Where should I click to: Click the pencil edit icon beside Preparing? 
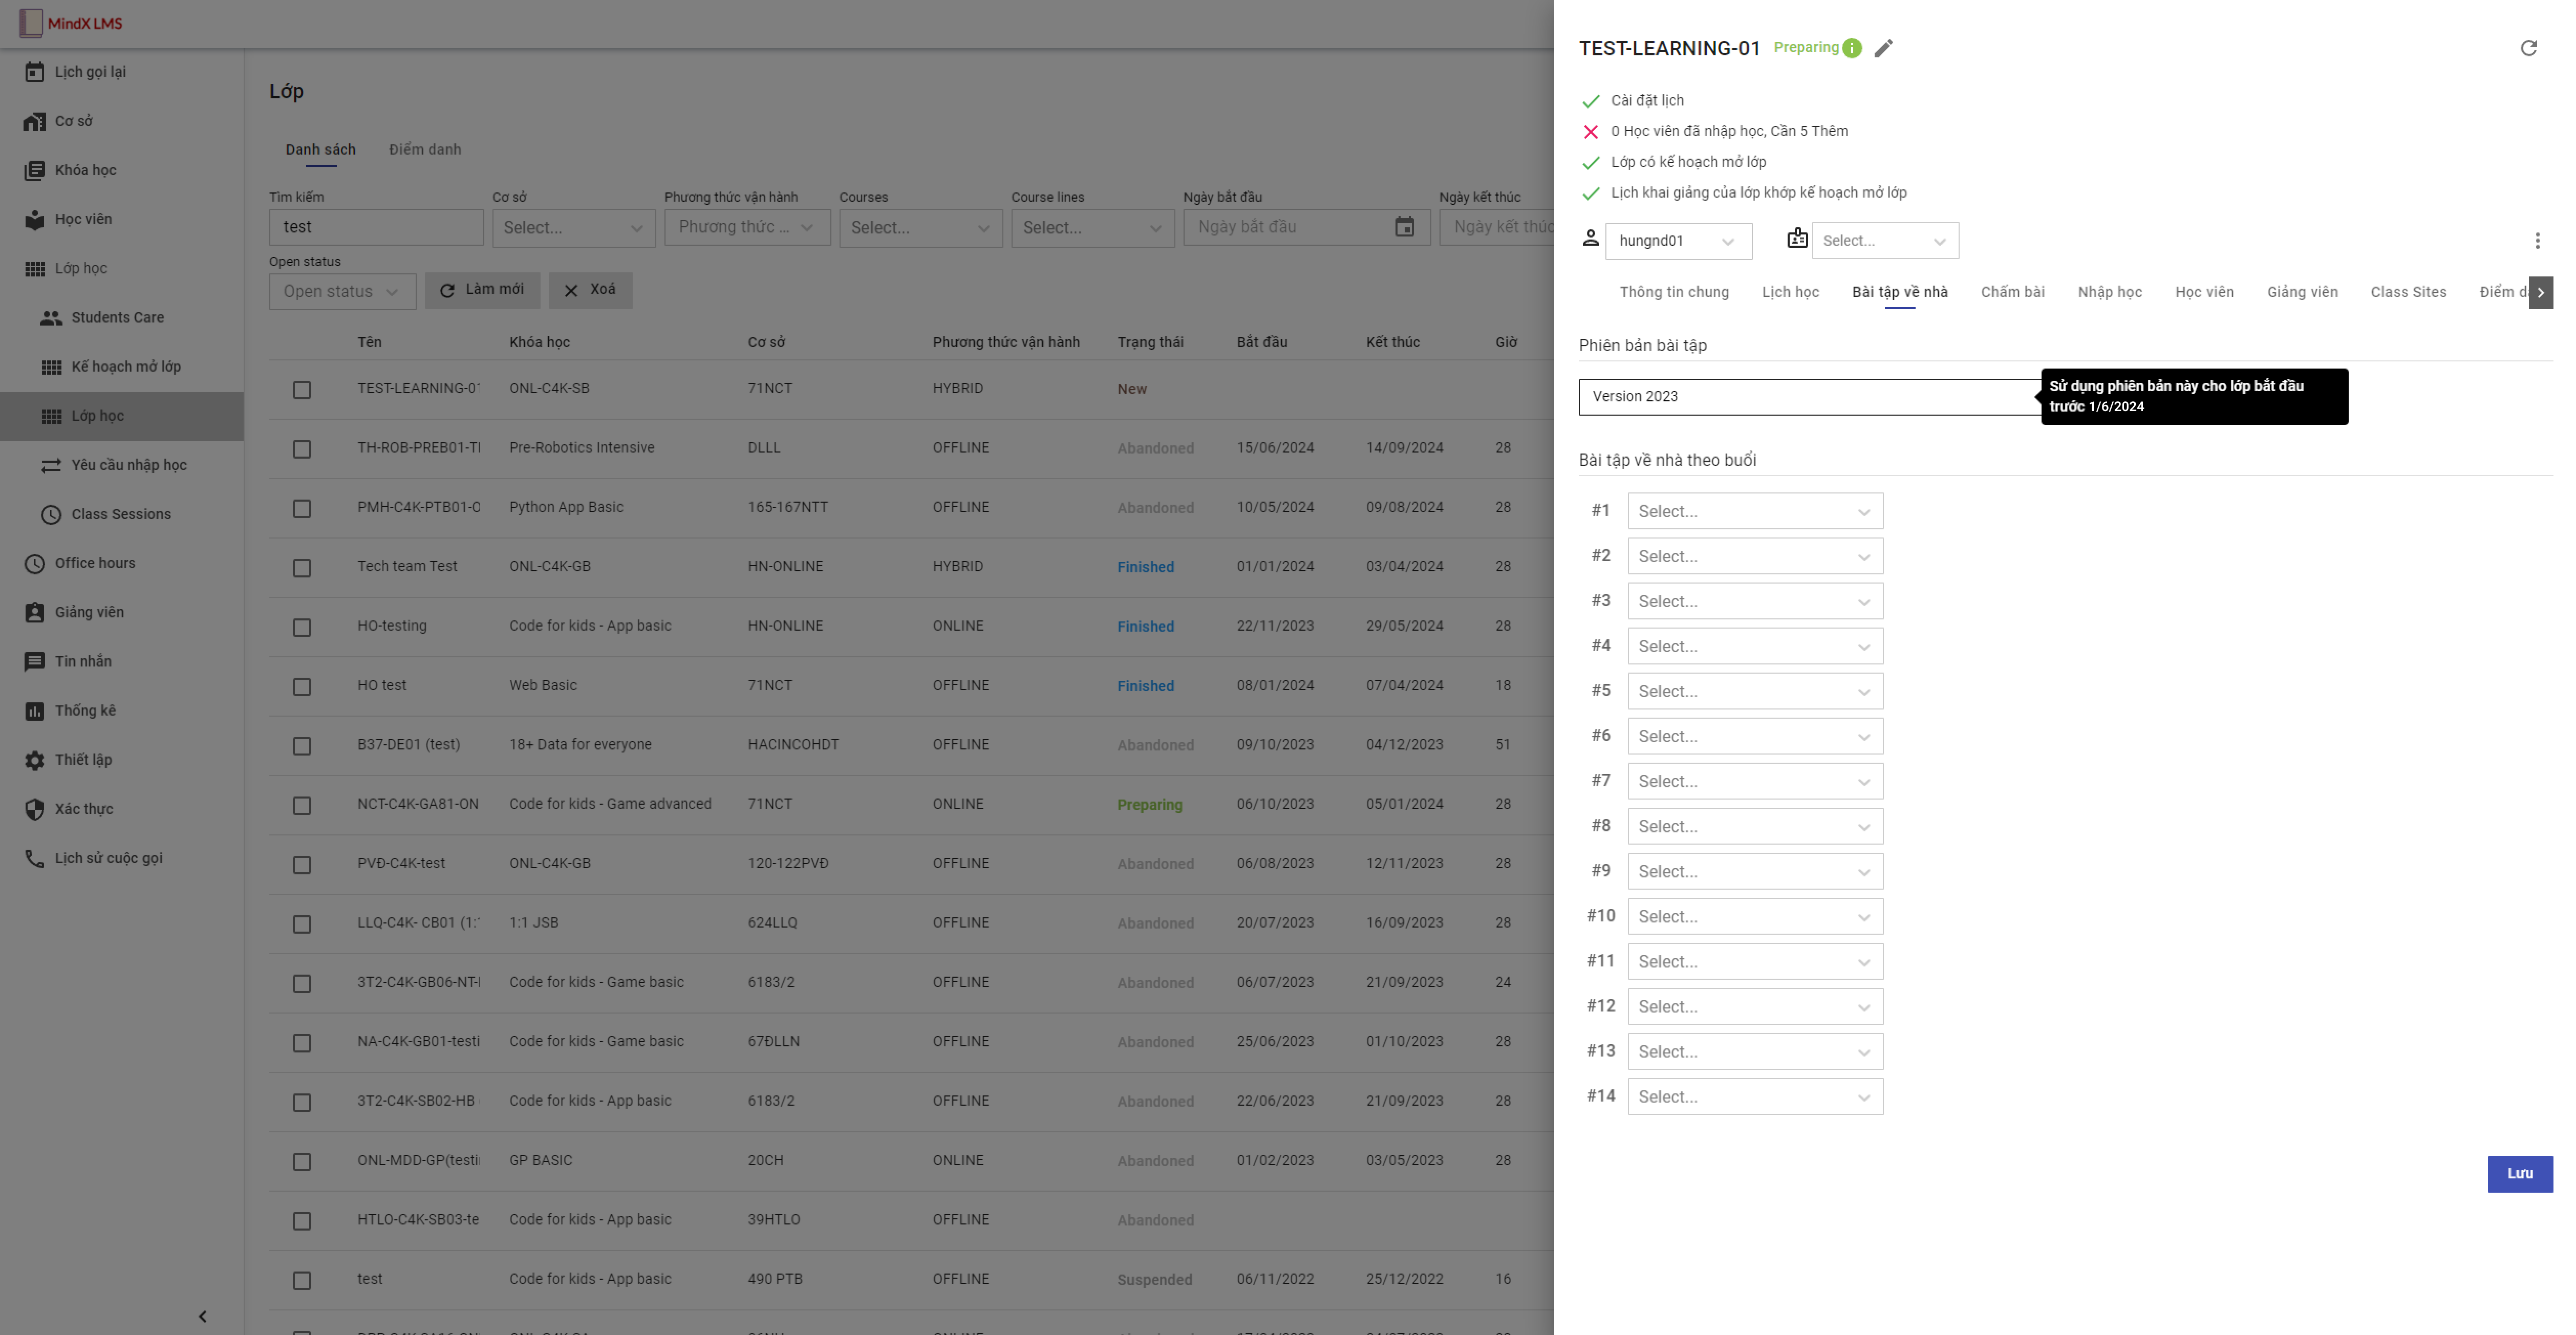pyautogui.click(x=1884, y=48)
